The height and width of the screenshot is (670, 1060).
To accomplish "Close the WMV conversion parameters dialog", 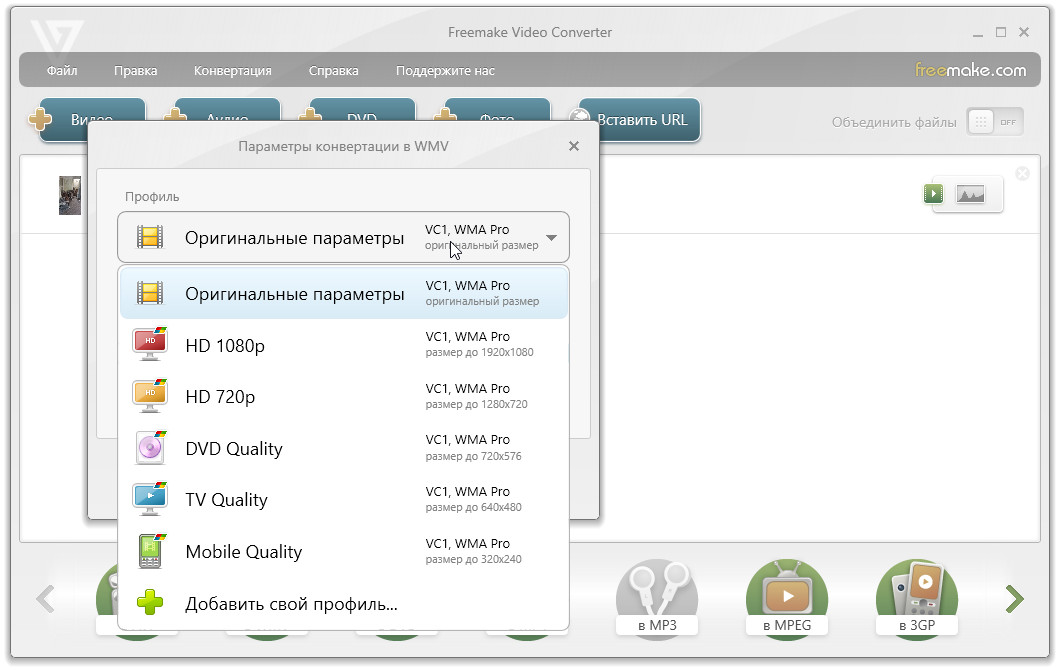I will pos(574,146).
